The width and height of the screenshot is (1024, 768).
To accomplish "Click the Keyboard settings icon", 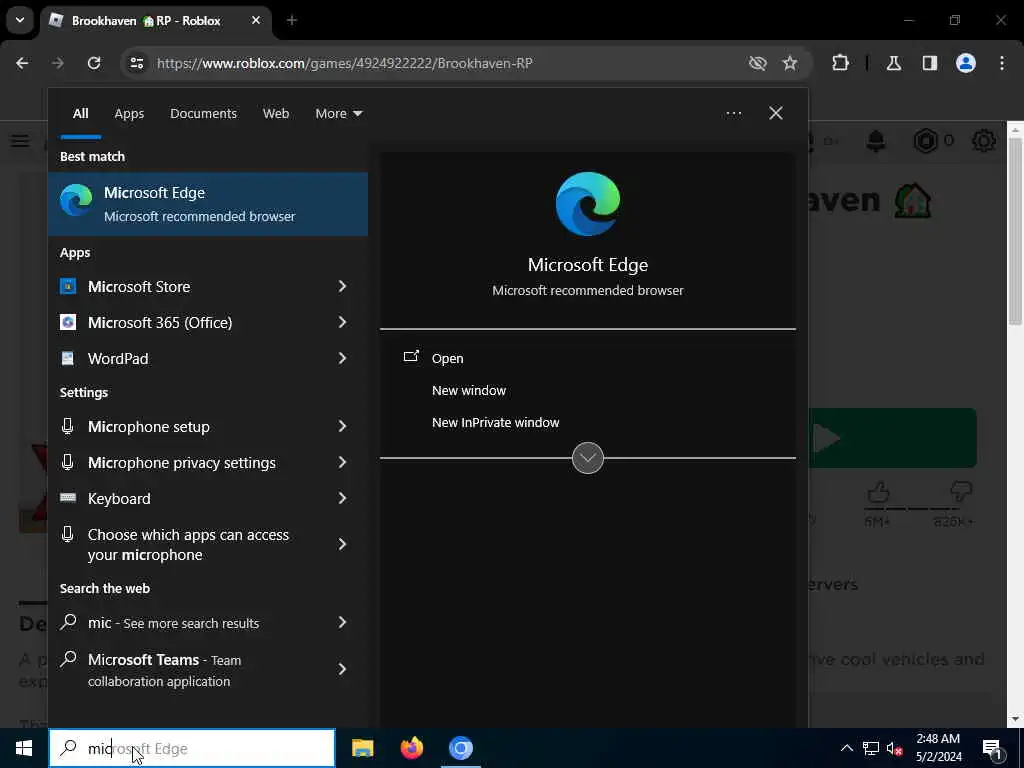I will (68, 498).
